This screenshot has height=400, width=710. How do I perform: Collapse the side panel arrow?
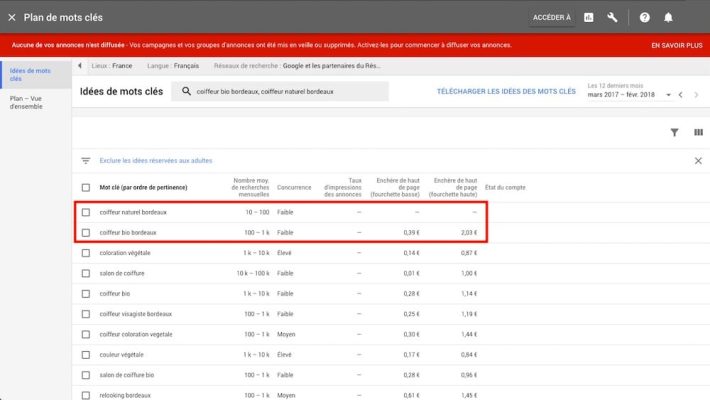[80, 66]
